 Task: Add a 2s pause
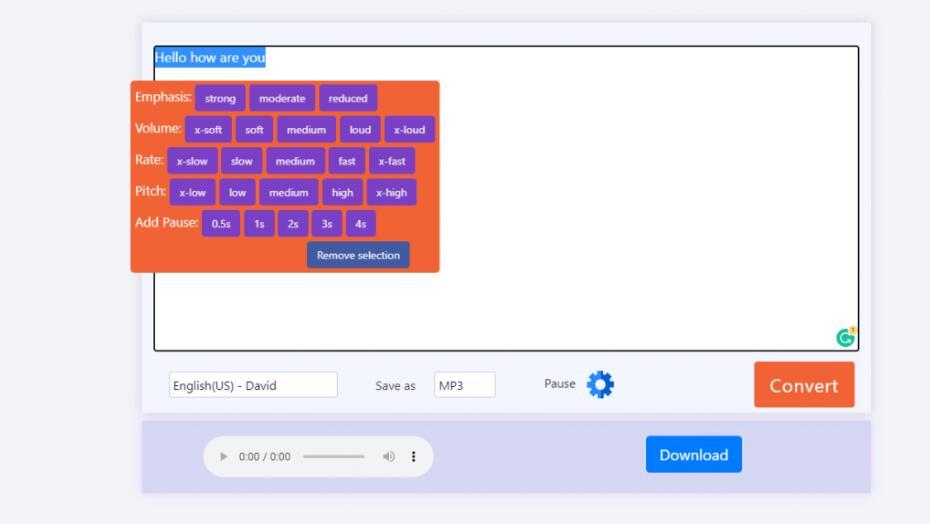coord(293,224)
